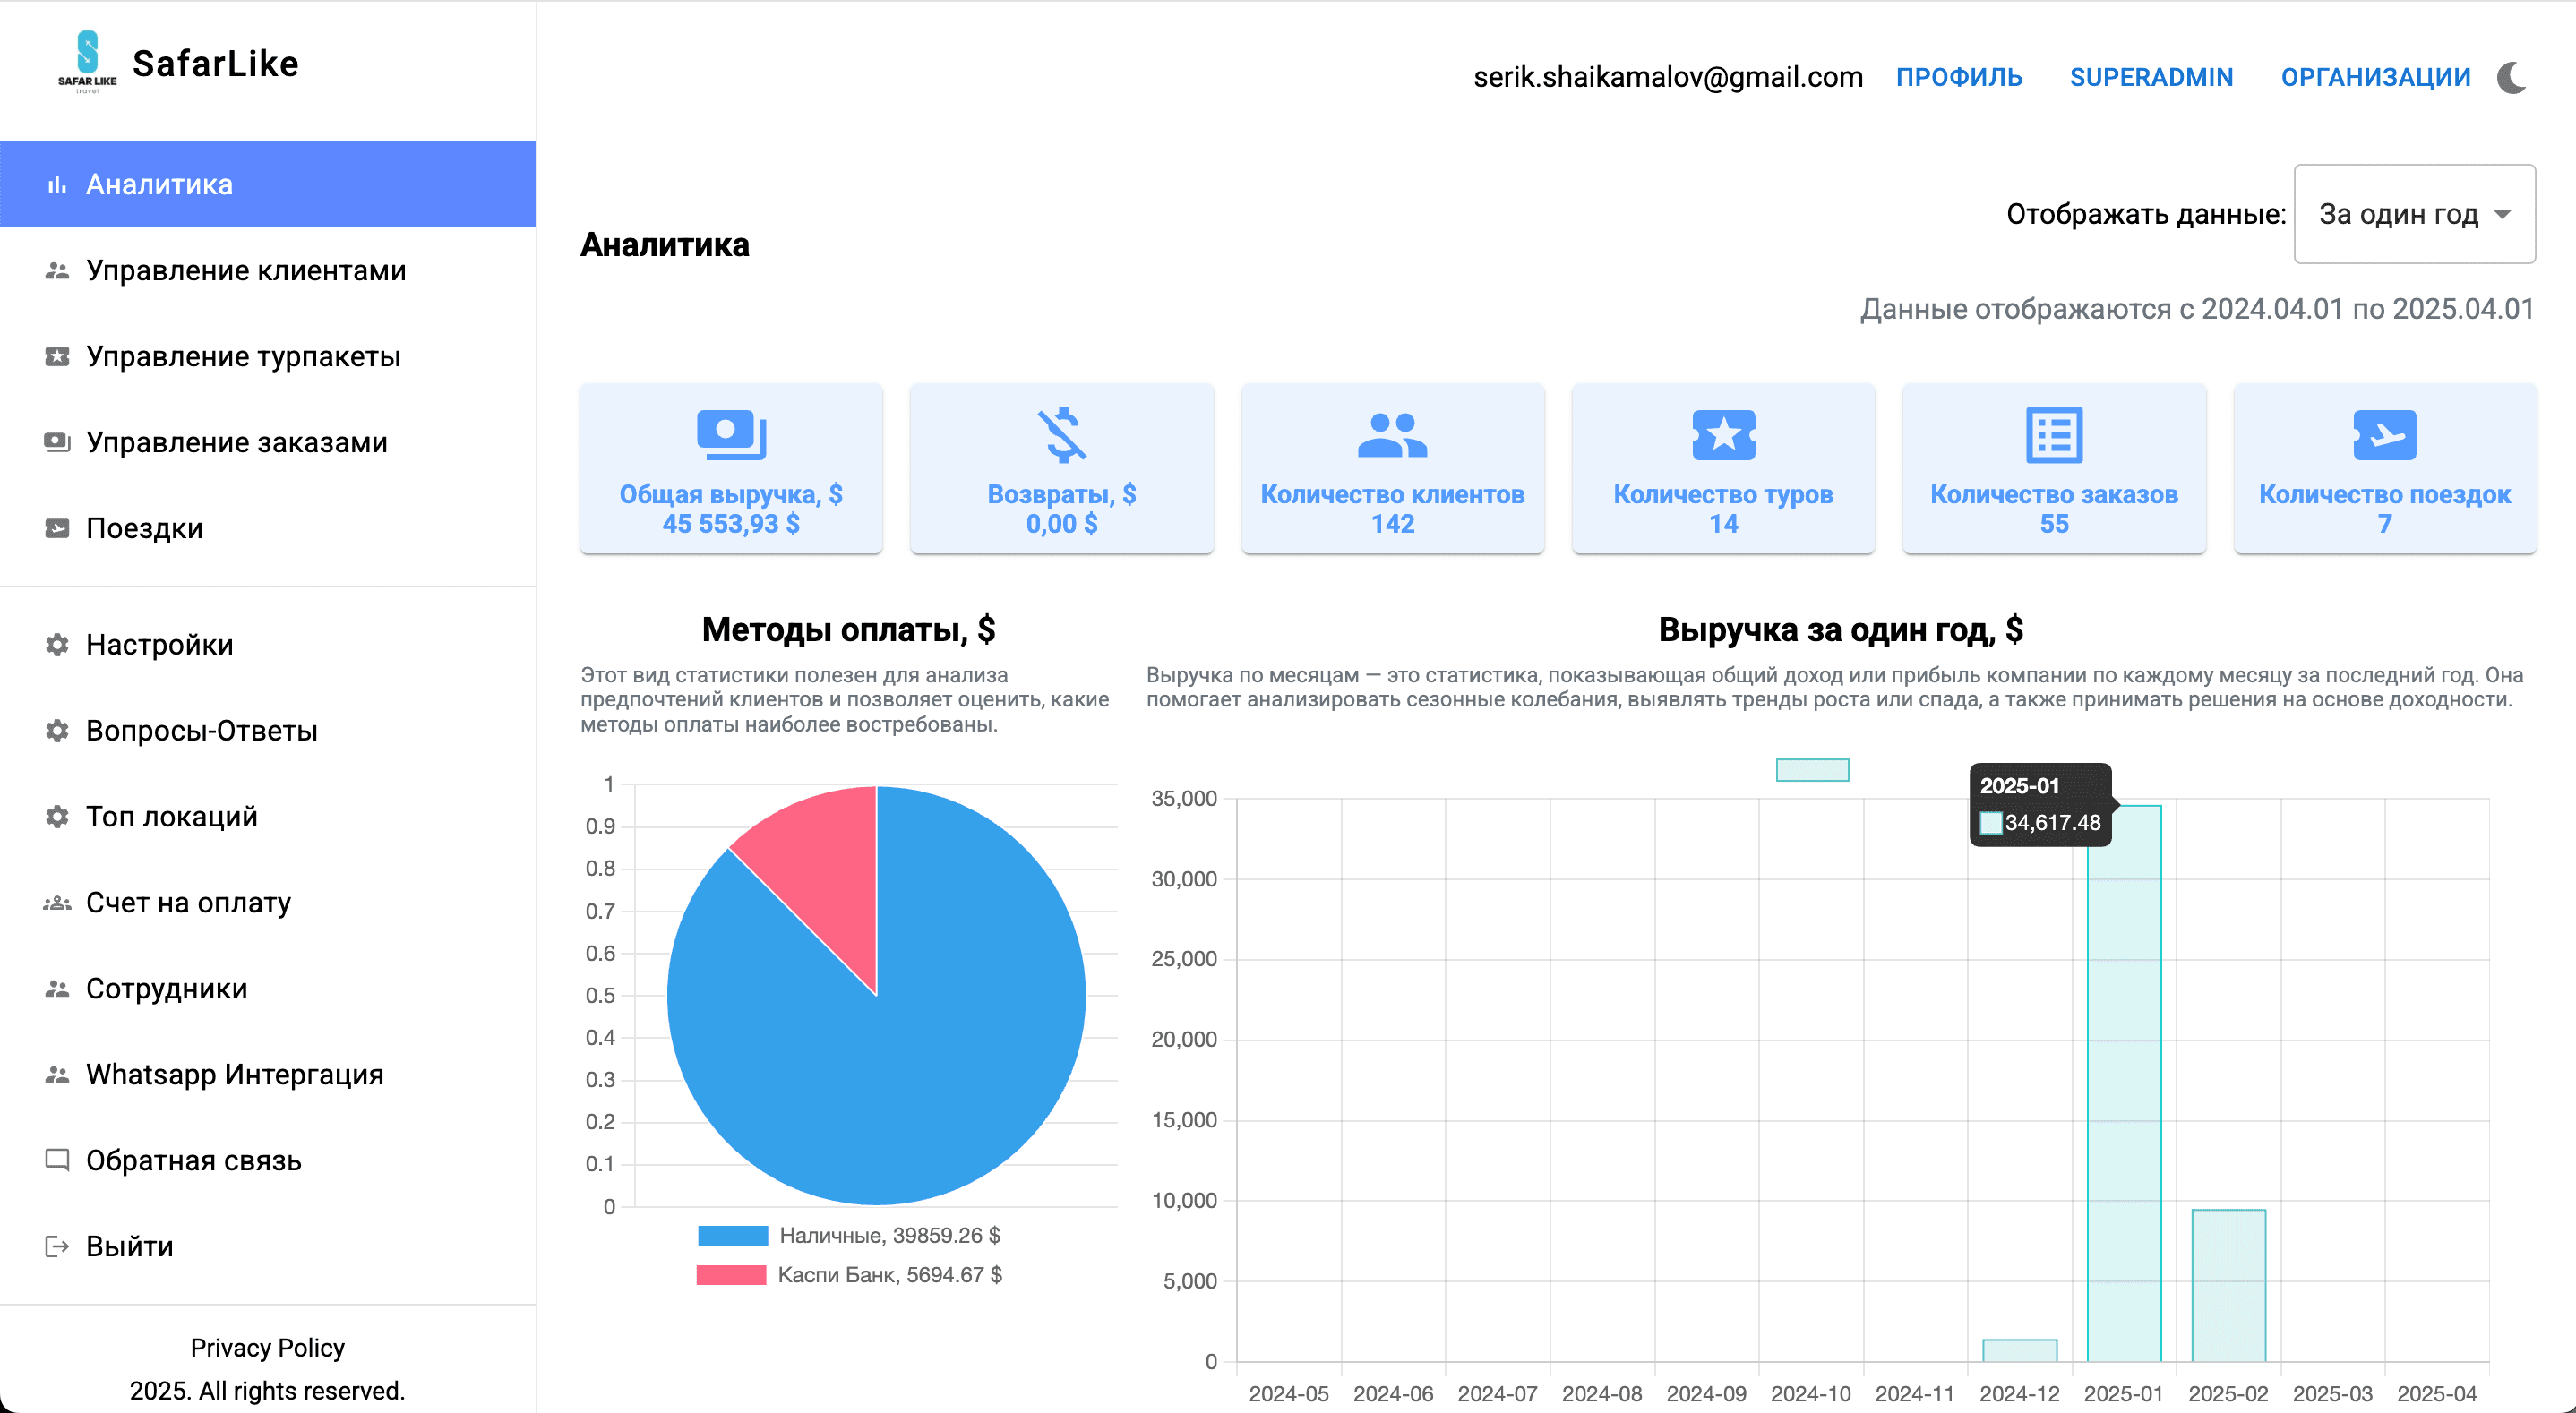Go to ОРГАНИЗАЦИИ page
Image resolution: width=2576 pixels, height=1413 pixels.
pos(2376,77)
